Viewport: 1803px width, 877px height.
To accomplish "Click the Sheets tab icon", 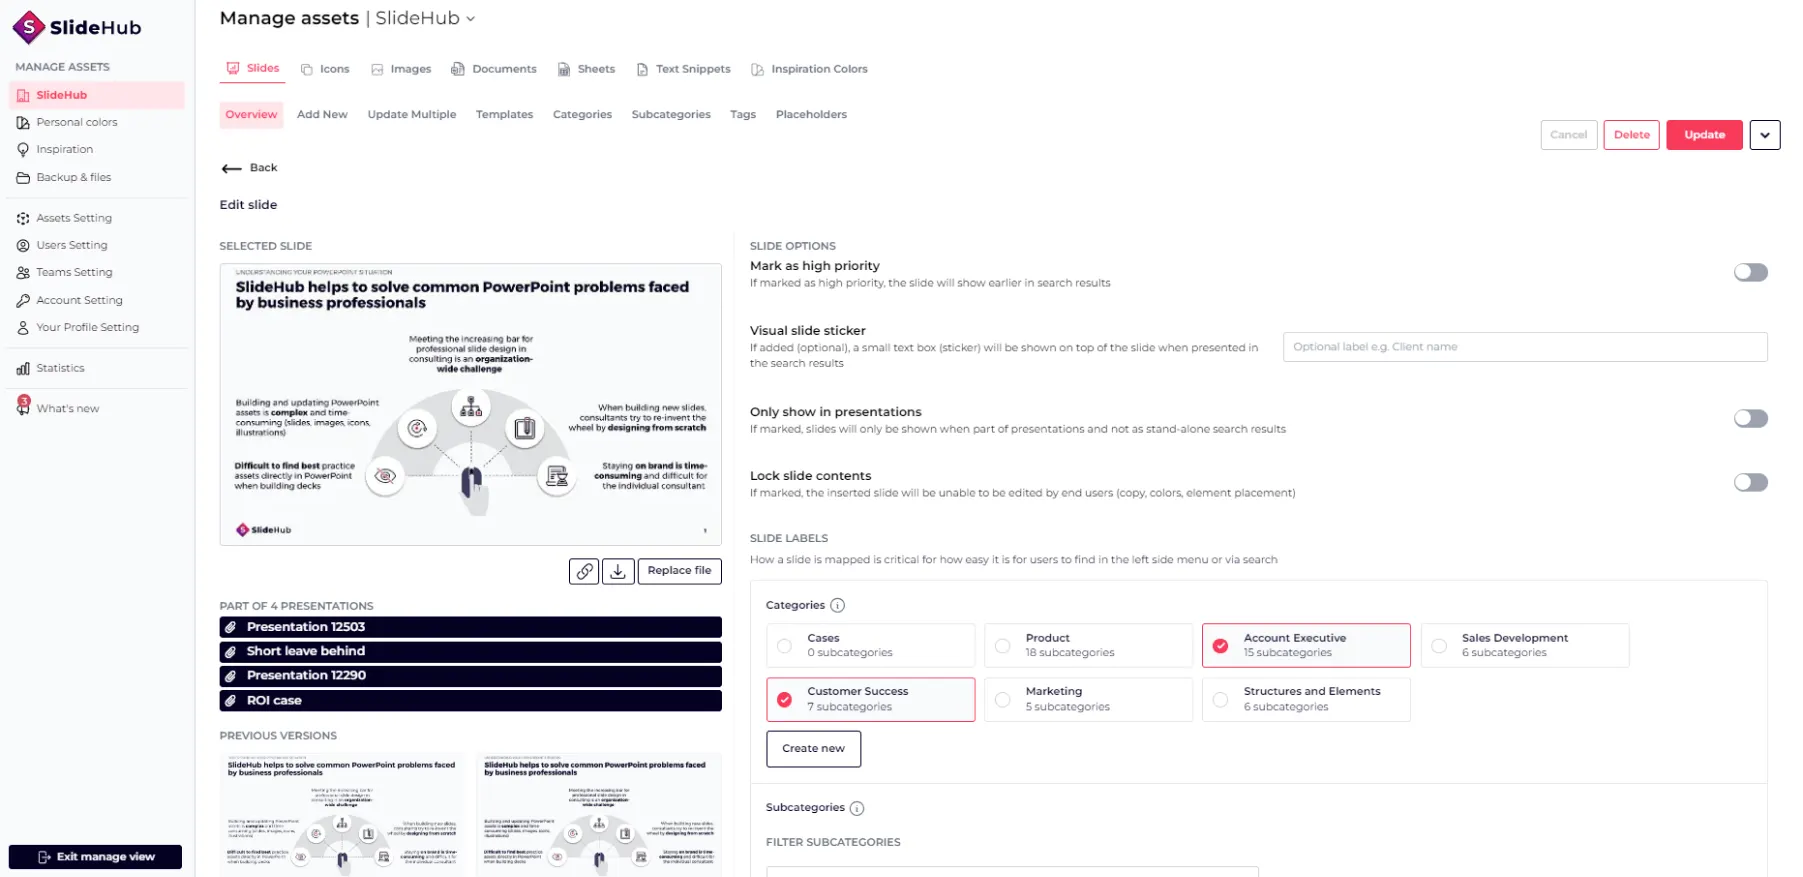I will pyautogui.click(x=564, y=70).
